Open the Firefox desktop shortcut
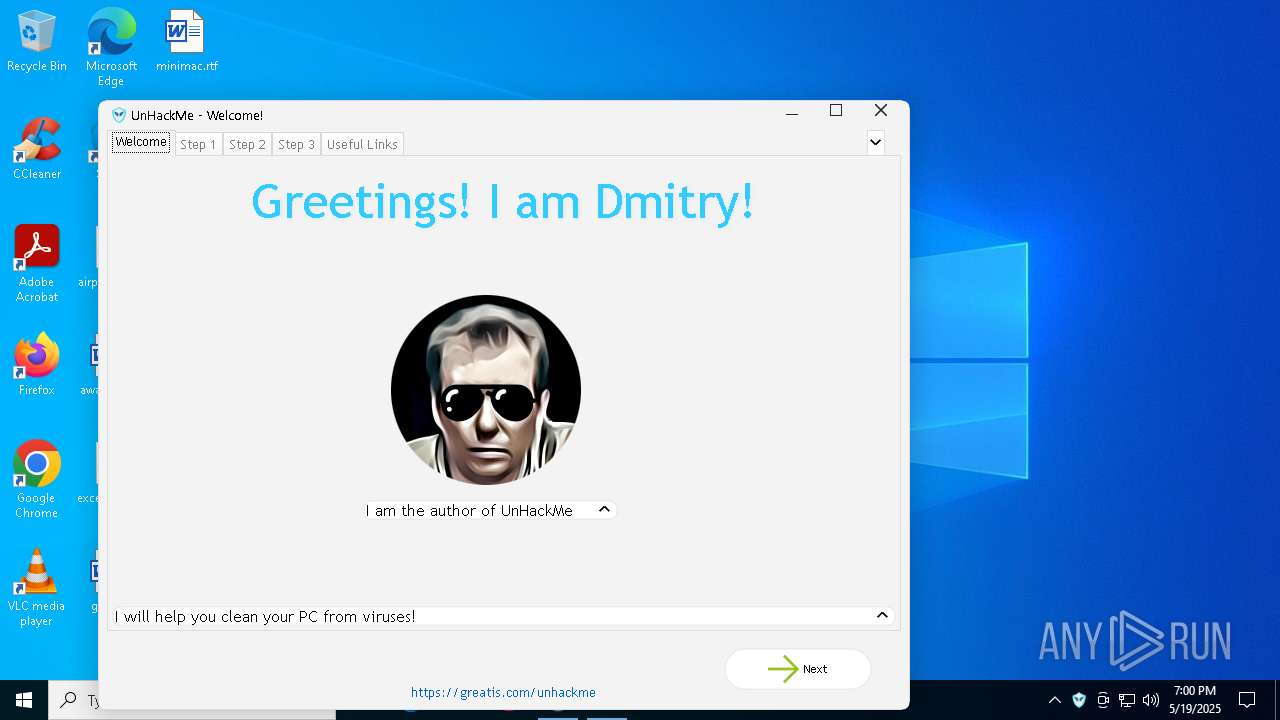Screen dimensions: 1280x720 [37, 365]
